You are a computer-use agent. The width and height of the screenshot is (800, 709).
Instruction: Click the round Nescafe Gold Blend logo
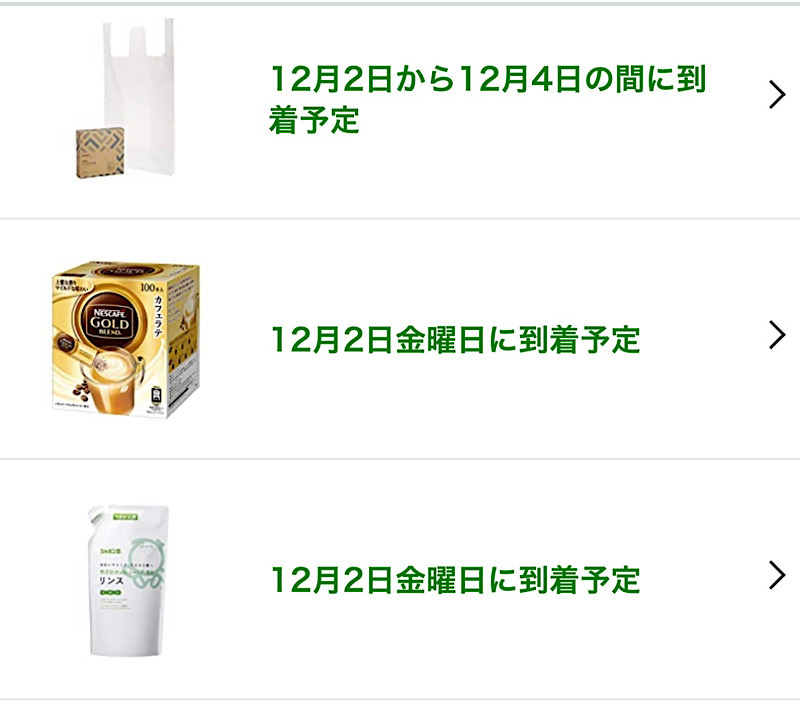(x=109, y=319)
